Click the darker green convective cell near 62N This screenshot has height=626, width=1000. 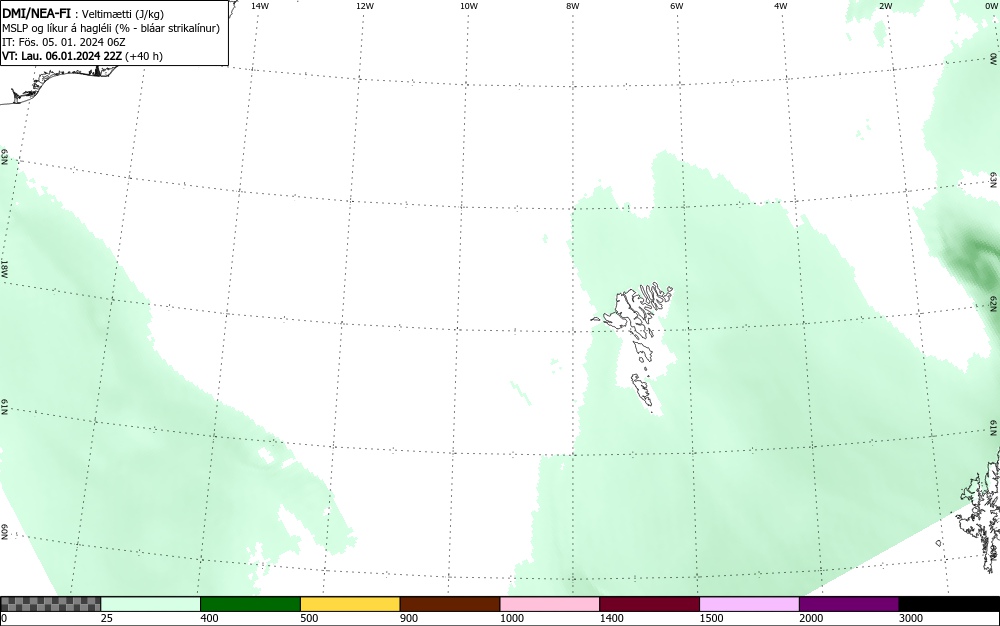[976, 258]
